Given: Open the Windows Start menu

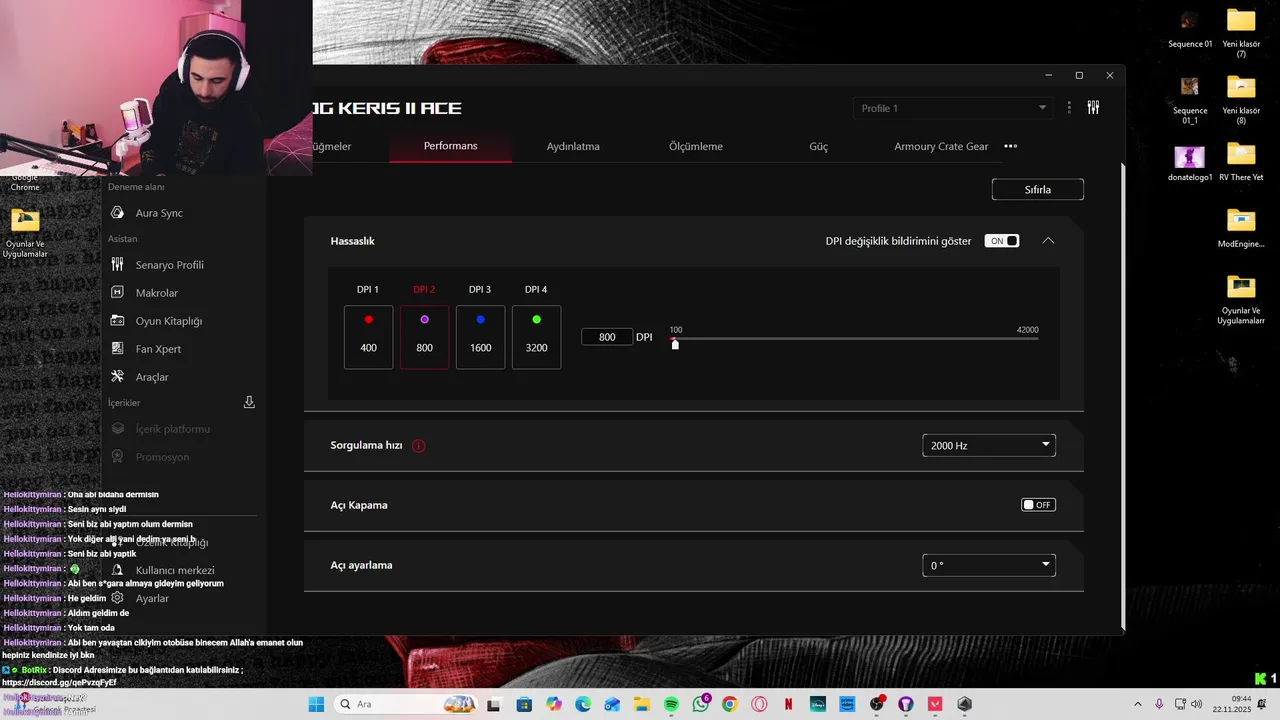Looking at the screenshot, I should [x=316, y=704].
